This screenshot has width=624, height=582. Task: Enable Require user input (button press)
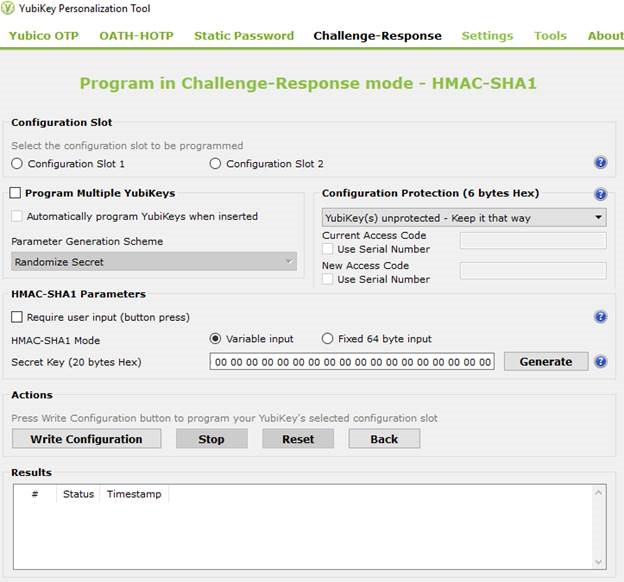17,317
